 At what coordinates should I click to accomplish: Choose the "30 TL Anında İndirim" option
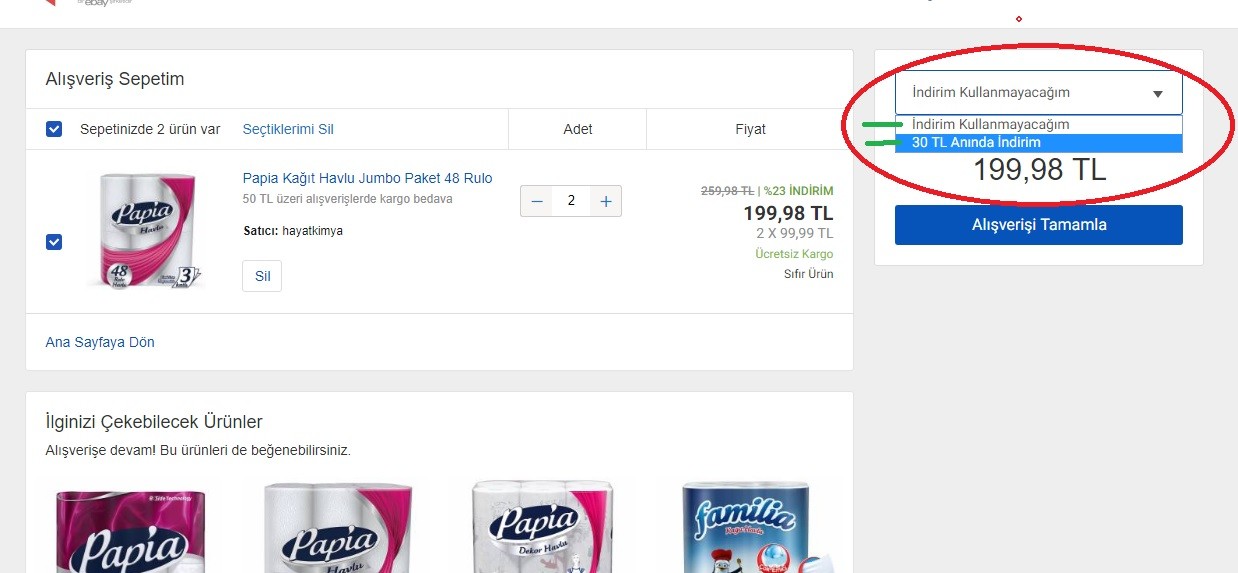click(x=976, y=143)
